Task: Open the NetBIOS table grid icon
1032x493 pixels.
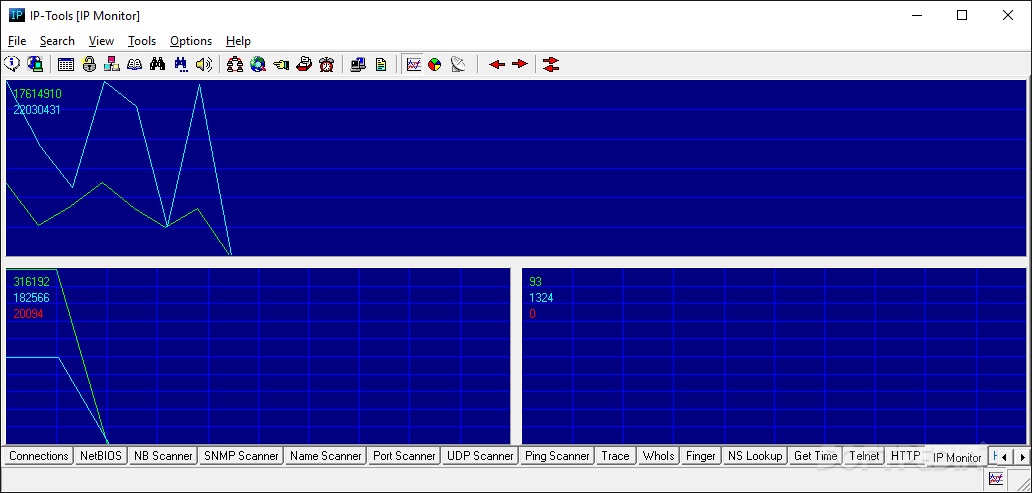Action: [66, 64]
